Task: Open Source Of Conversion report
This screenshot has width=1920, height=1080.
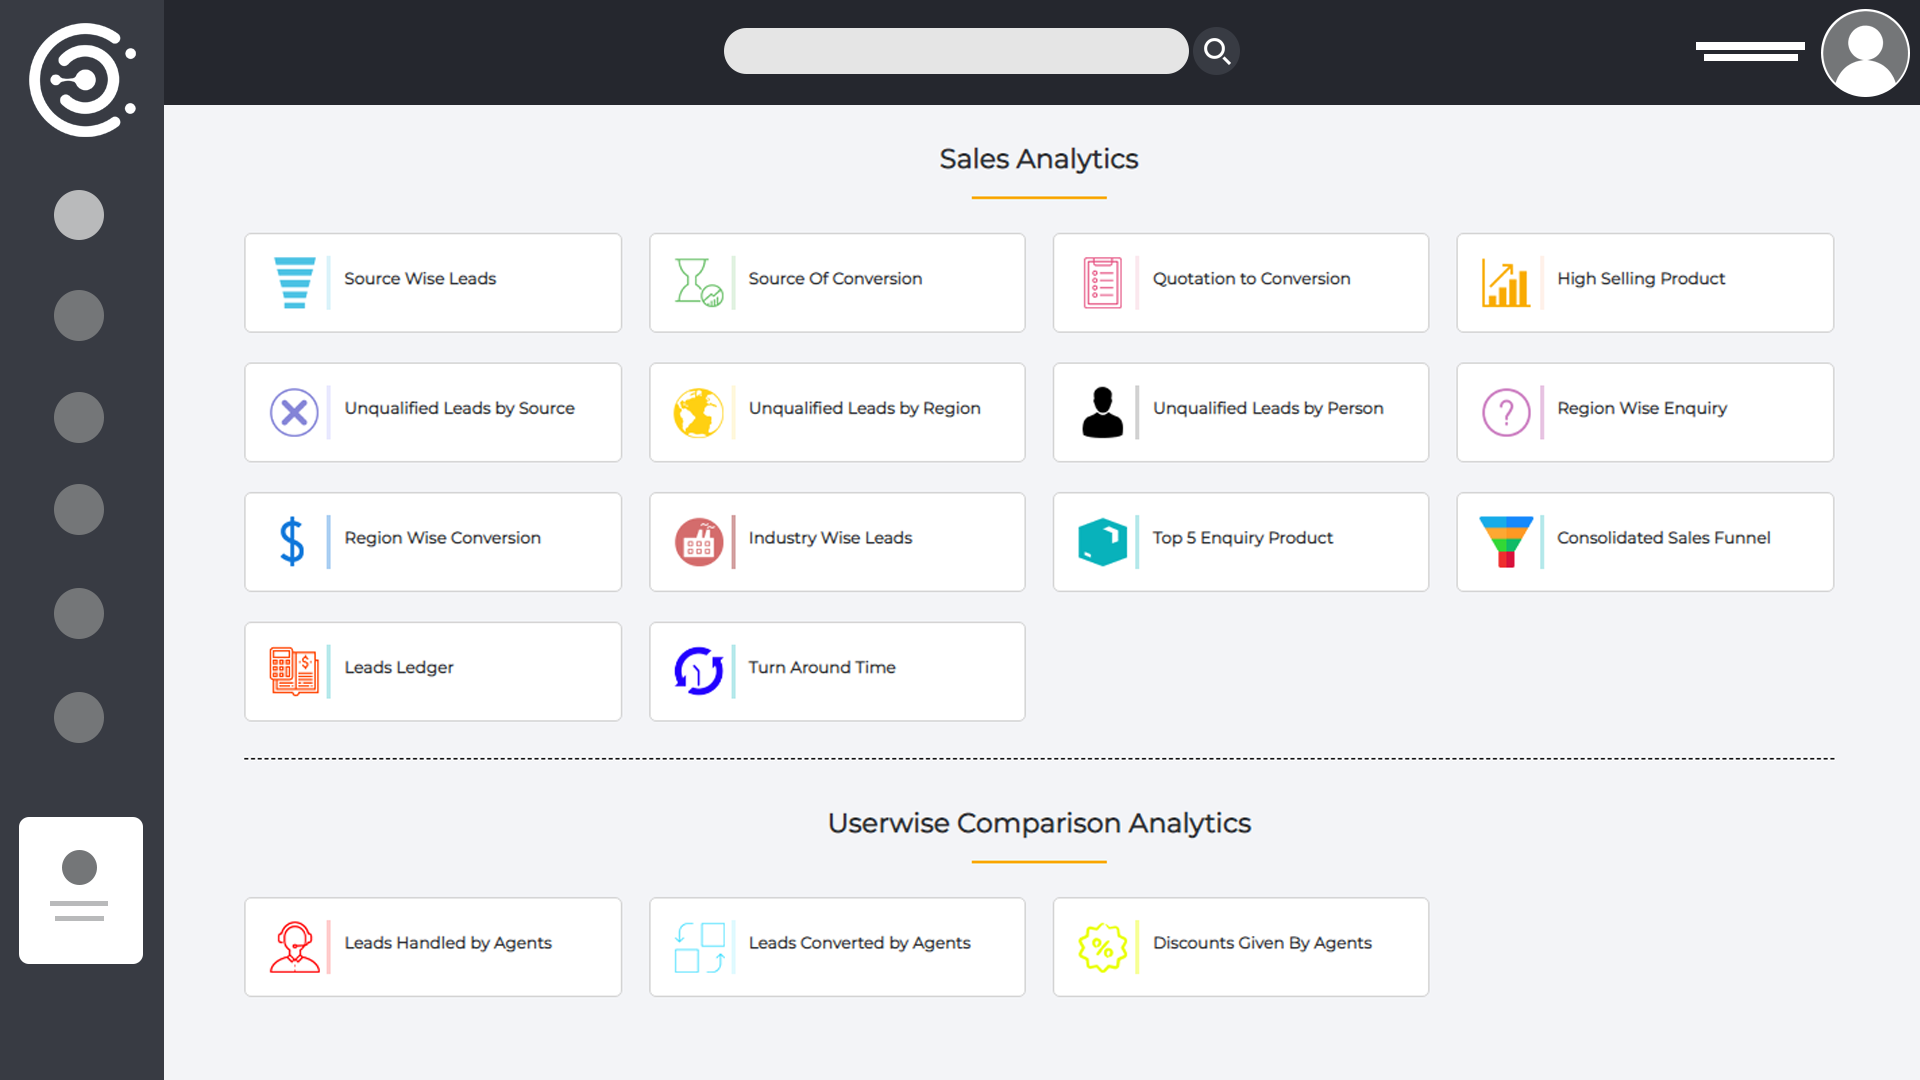Action: click(837, 283)
